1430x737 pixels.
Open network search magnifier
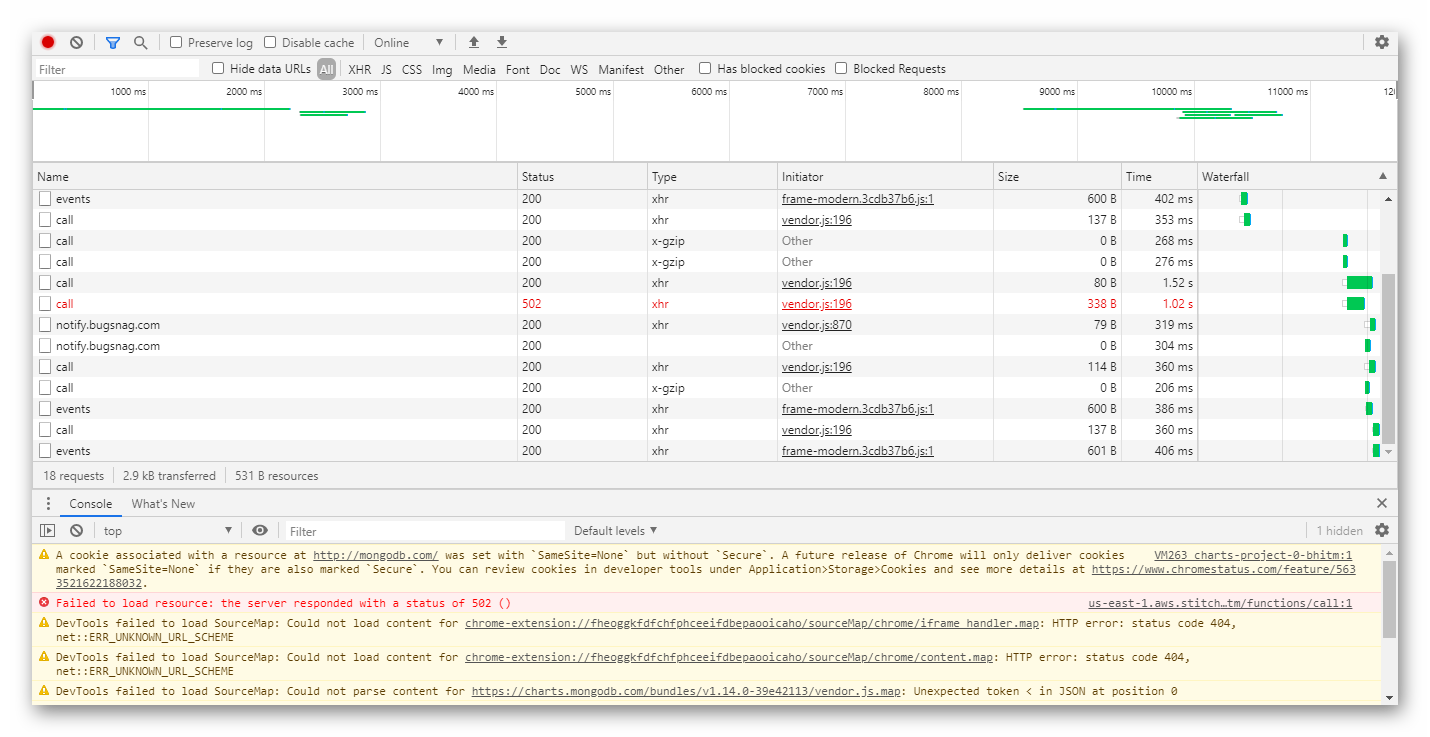(141, 43)
